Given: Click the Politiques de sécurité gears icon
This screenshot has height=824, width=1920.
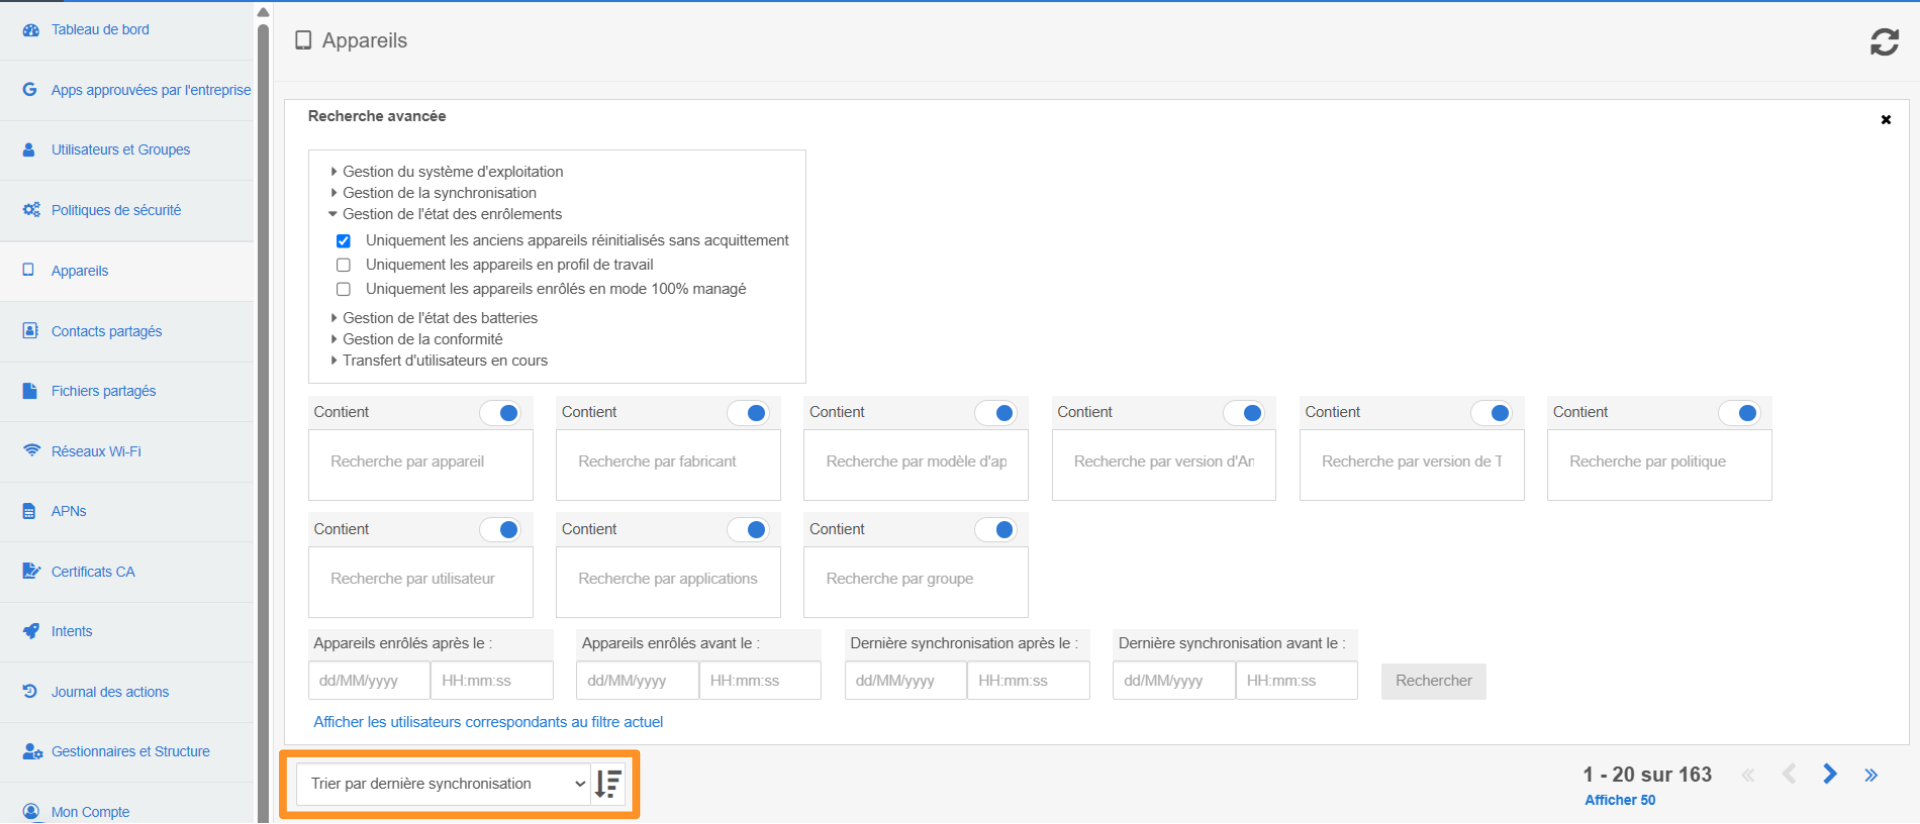Looking at the screenshot, I should click(x=31, y=210).
